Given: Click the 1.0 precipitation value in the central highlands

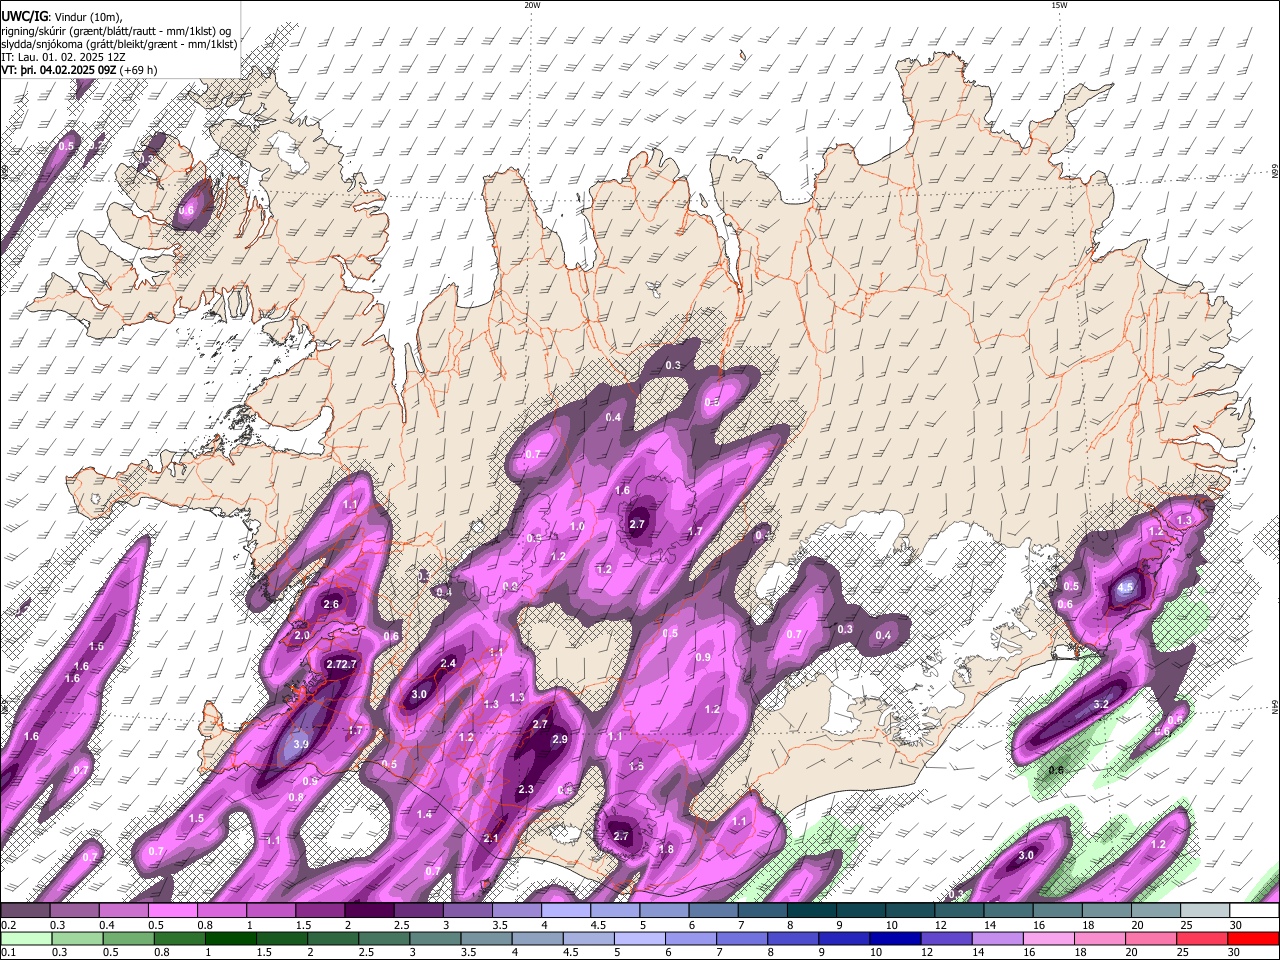Looking at the screenshot, I should 577,527.
